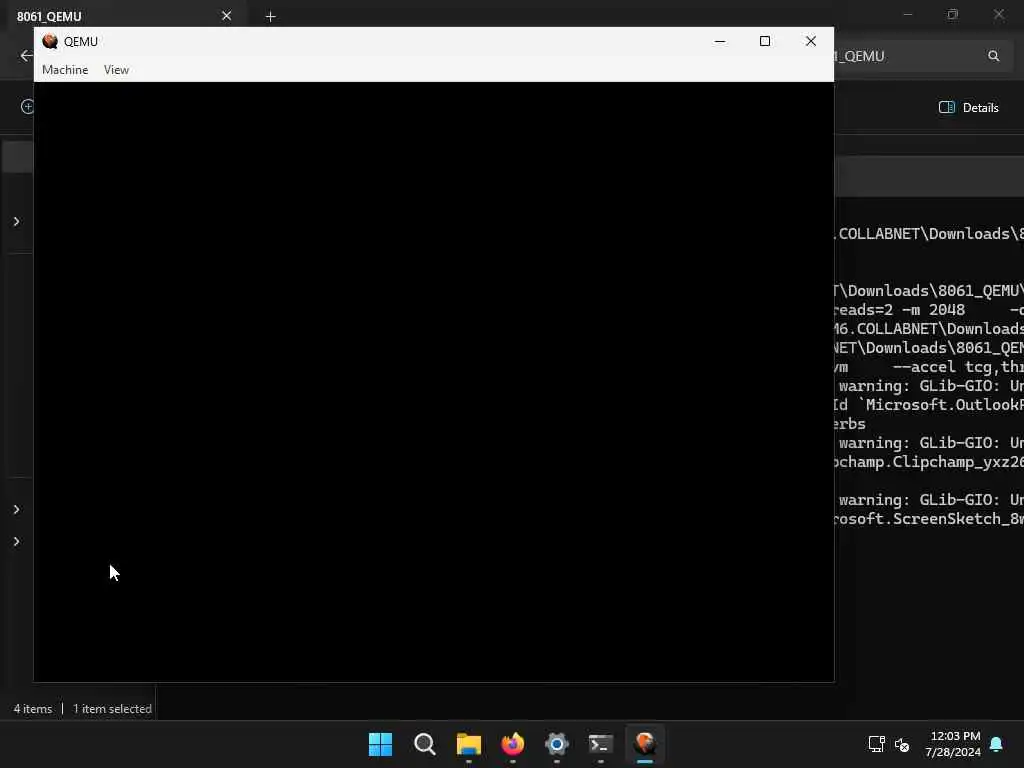Click terminal text '--accel tcg,thr'
Viewport: 1024px width, 768px height.
tap(957, 367)
